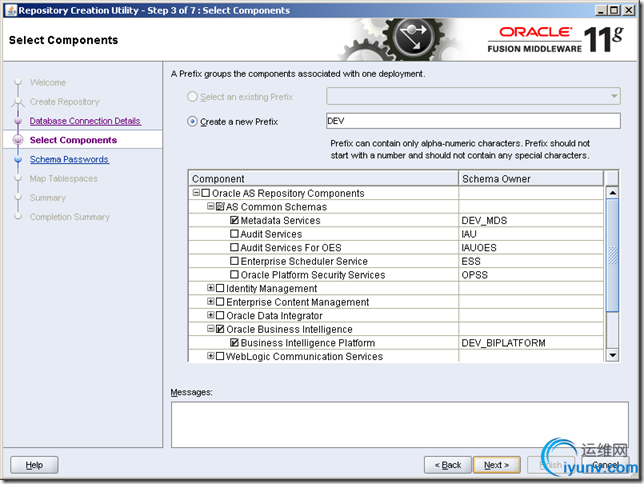Collapse Oracle AS Repository Components node
Screen dimensions: 644x484
pos(196,192)
